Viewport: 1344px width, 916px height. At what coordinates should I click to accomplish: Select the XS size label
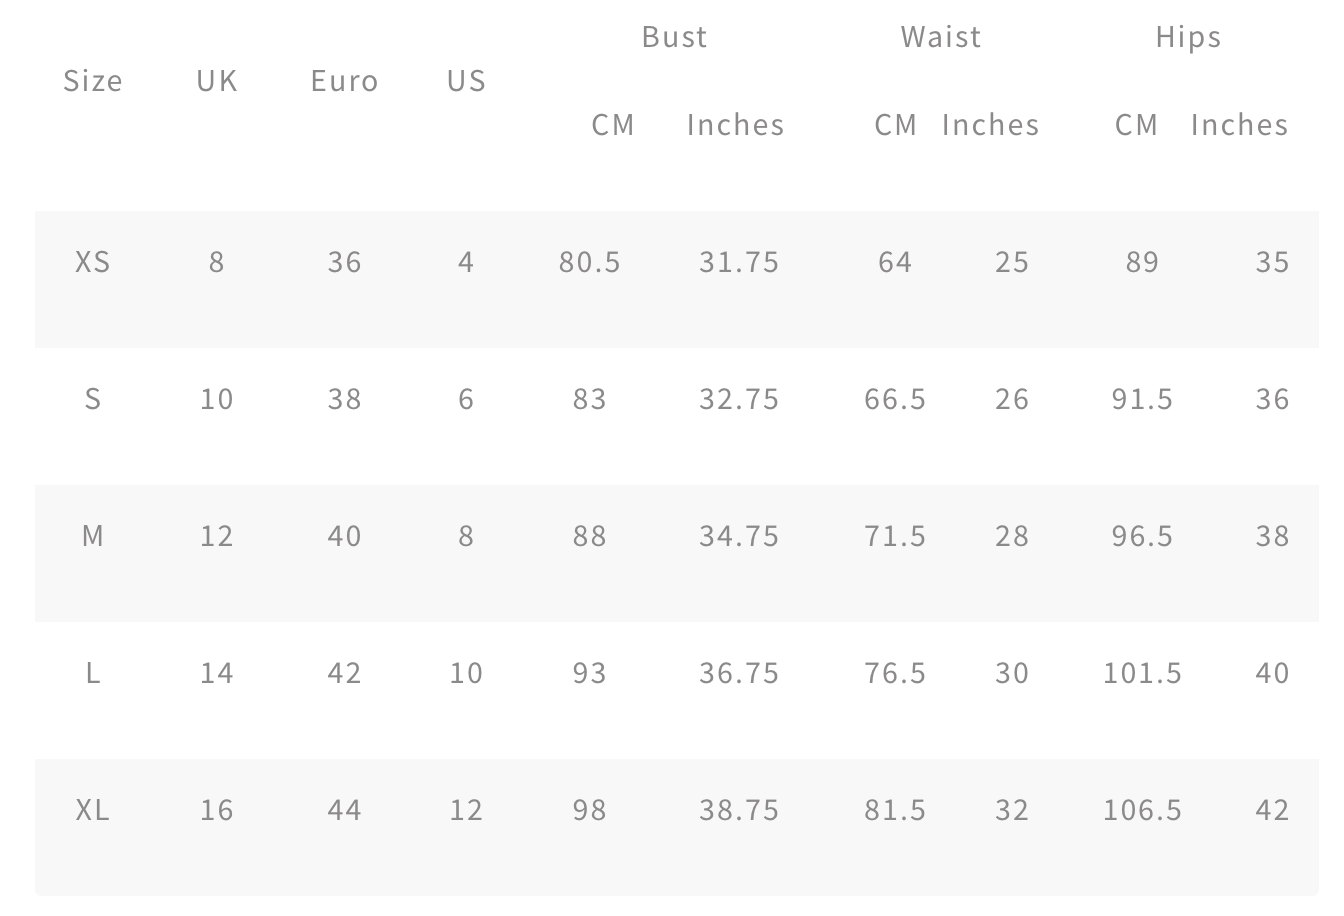[93, 262]
